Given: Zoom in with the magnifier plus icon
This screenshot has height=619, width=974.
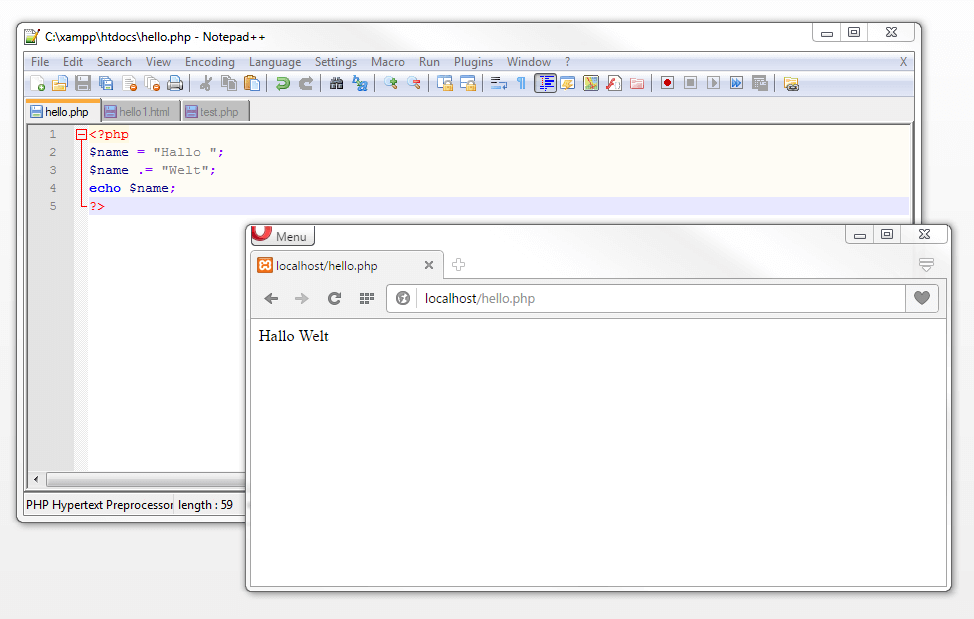Looking at the screenshot, I should [x=391, y=83].
